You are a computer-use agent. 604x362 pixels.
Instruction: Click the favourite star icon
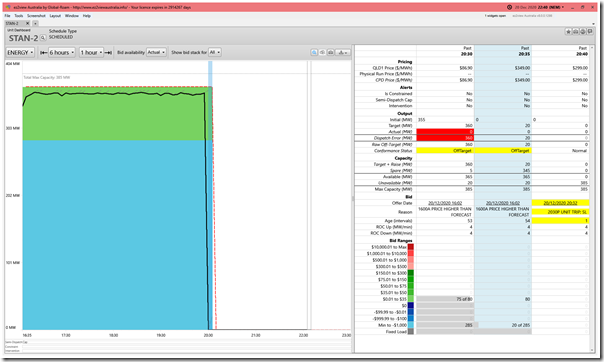(568, 32)
